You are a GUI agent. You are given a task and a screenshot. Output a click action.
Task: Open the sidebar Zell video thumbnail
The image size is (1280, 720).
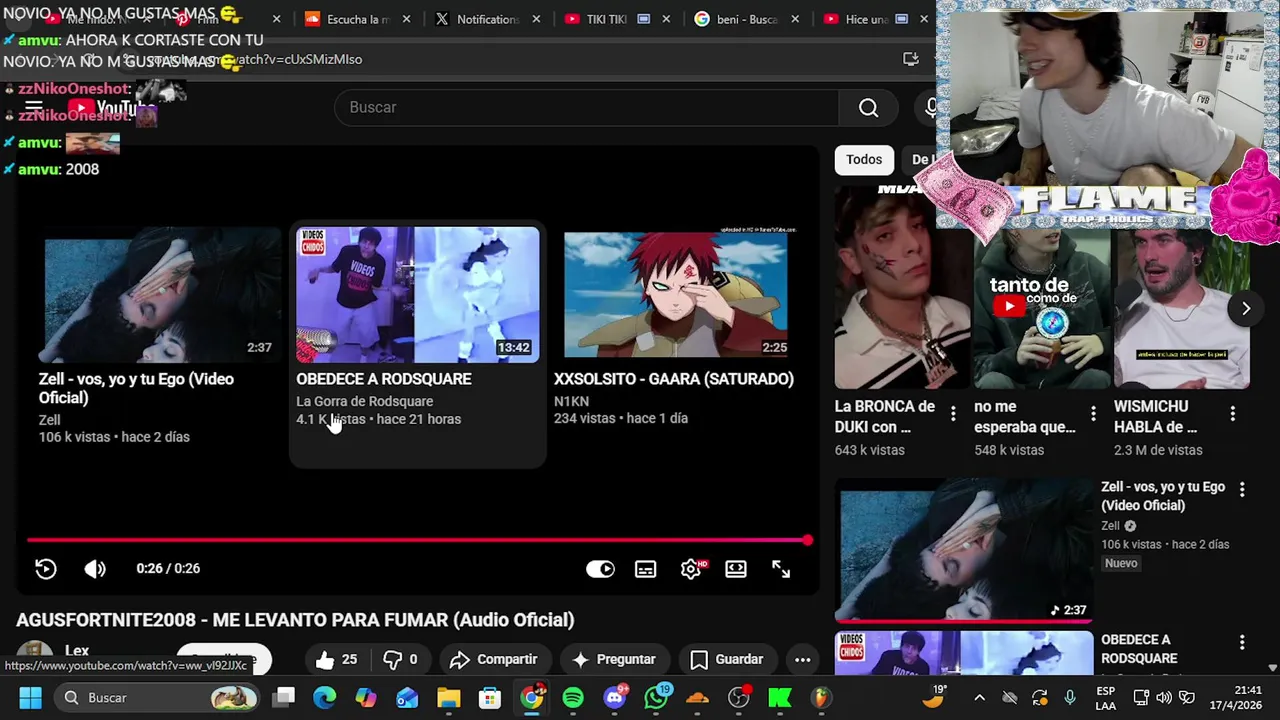[x=964, y=551]
